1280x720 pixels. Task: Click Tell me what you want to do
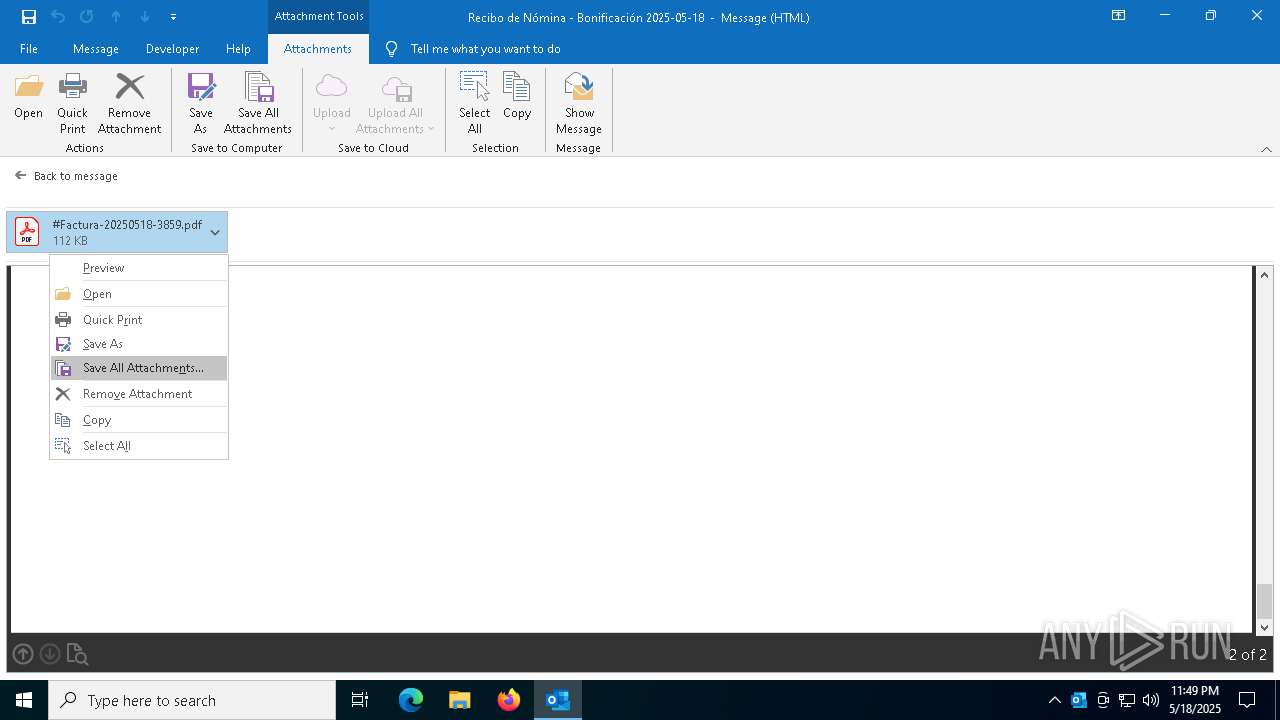tap(485, 49)
